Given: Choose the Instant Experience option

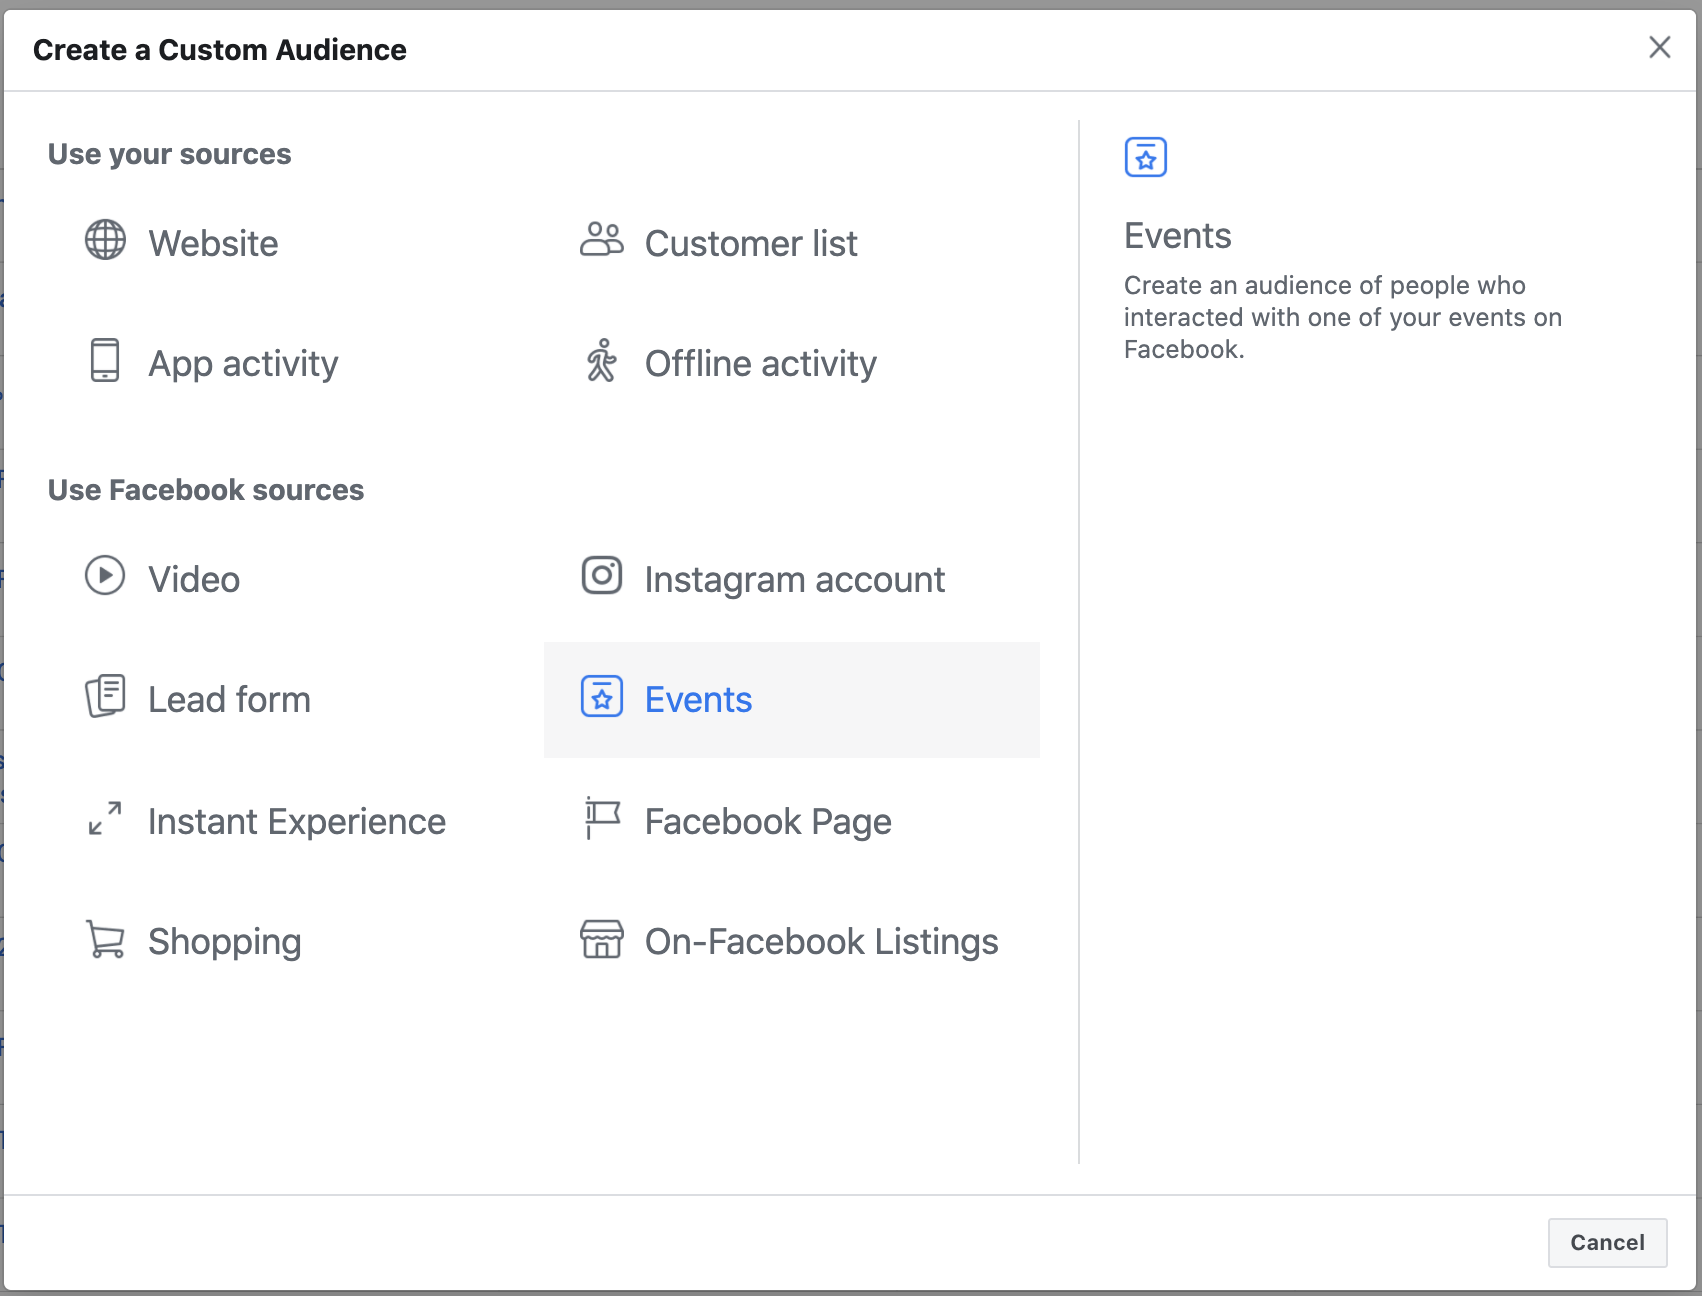Looking at the screenshot, I should [296, 820].
